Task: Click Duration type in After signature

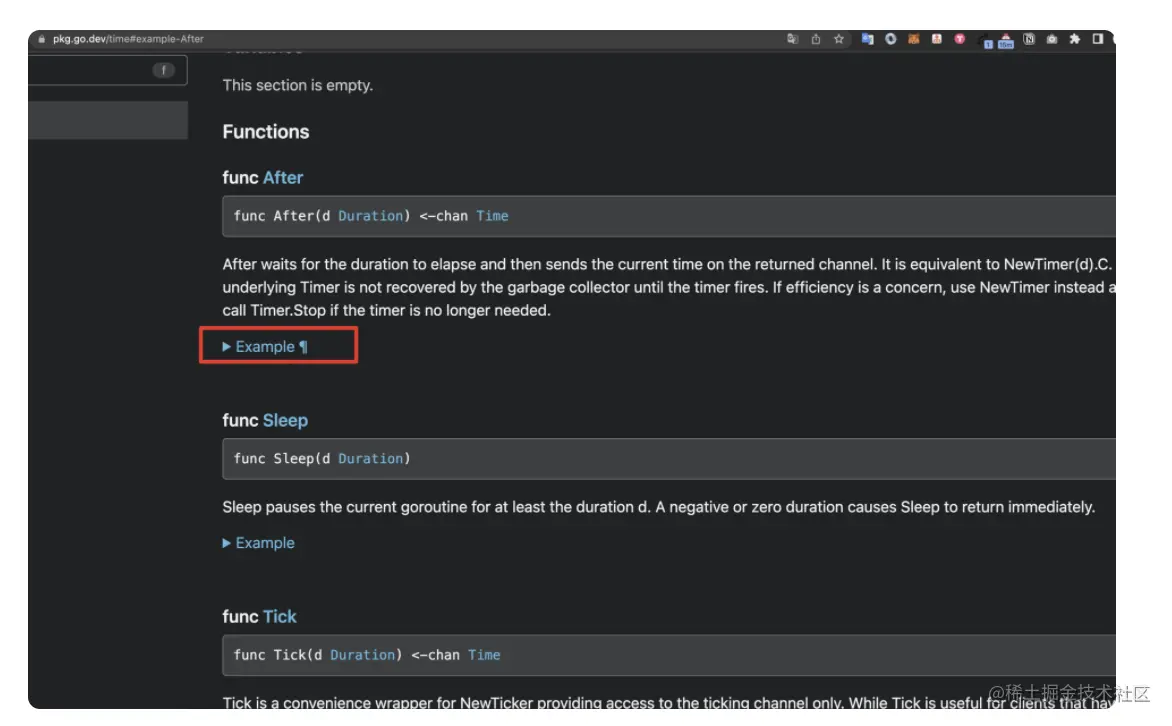Action: pos(371,216)
